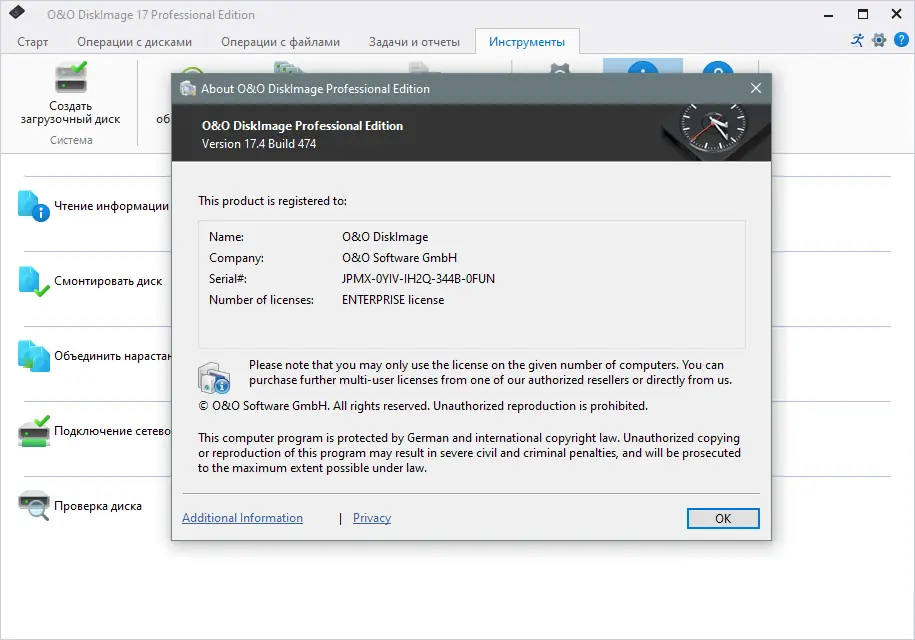Viewport: 915px width, 640px height.
Task: Click the Проверка диска magnifier icon
Action: (33, 506)
